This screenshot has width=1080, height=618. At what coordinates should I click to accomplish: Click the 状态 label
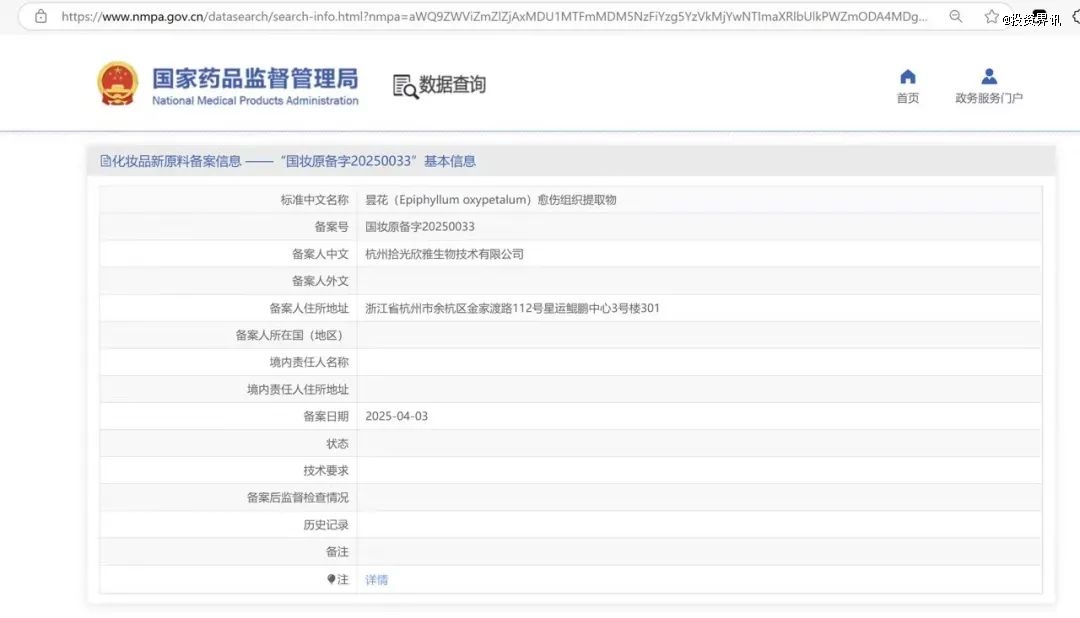(x=337, y=444)
